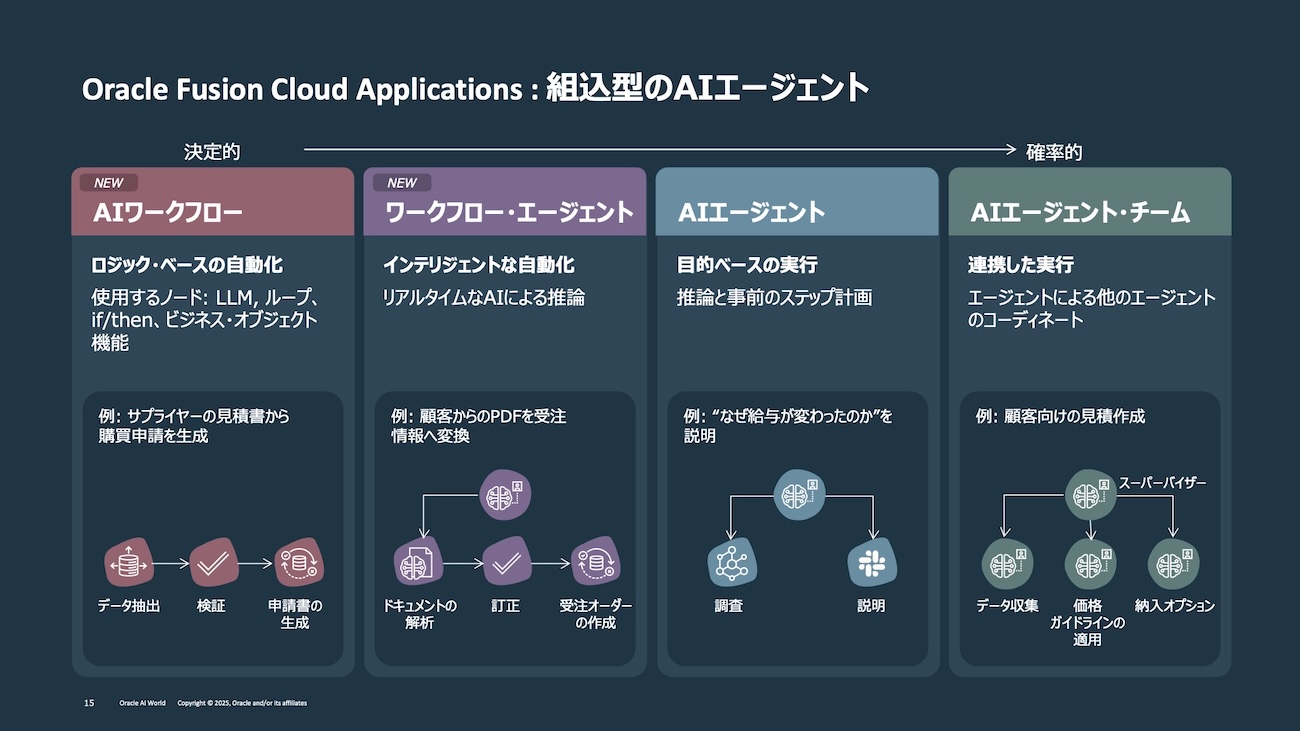This screenshot has width=1300, height=731.
Task: Click the Oracle AI World footer text
Action: [x=142, y=703]
